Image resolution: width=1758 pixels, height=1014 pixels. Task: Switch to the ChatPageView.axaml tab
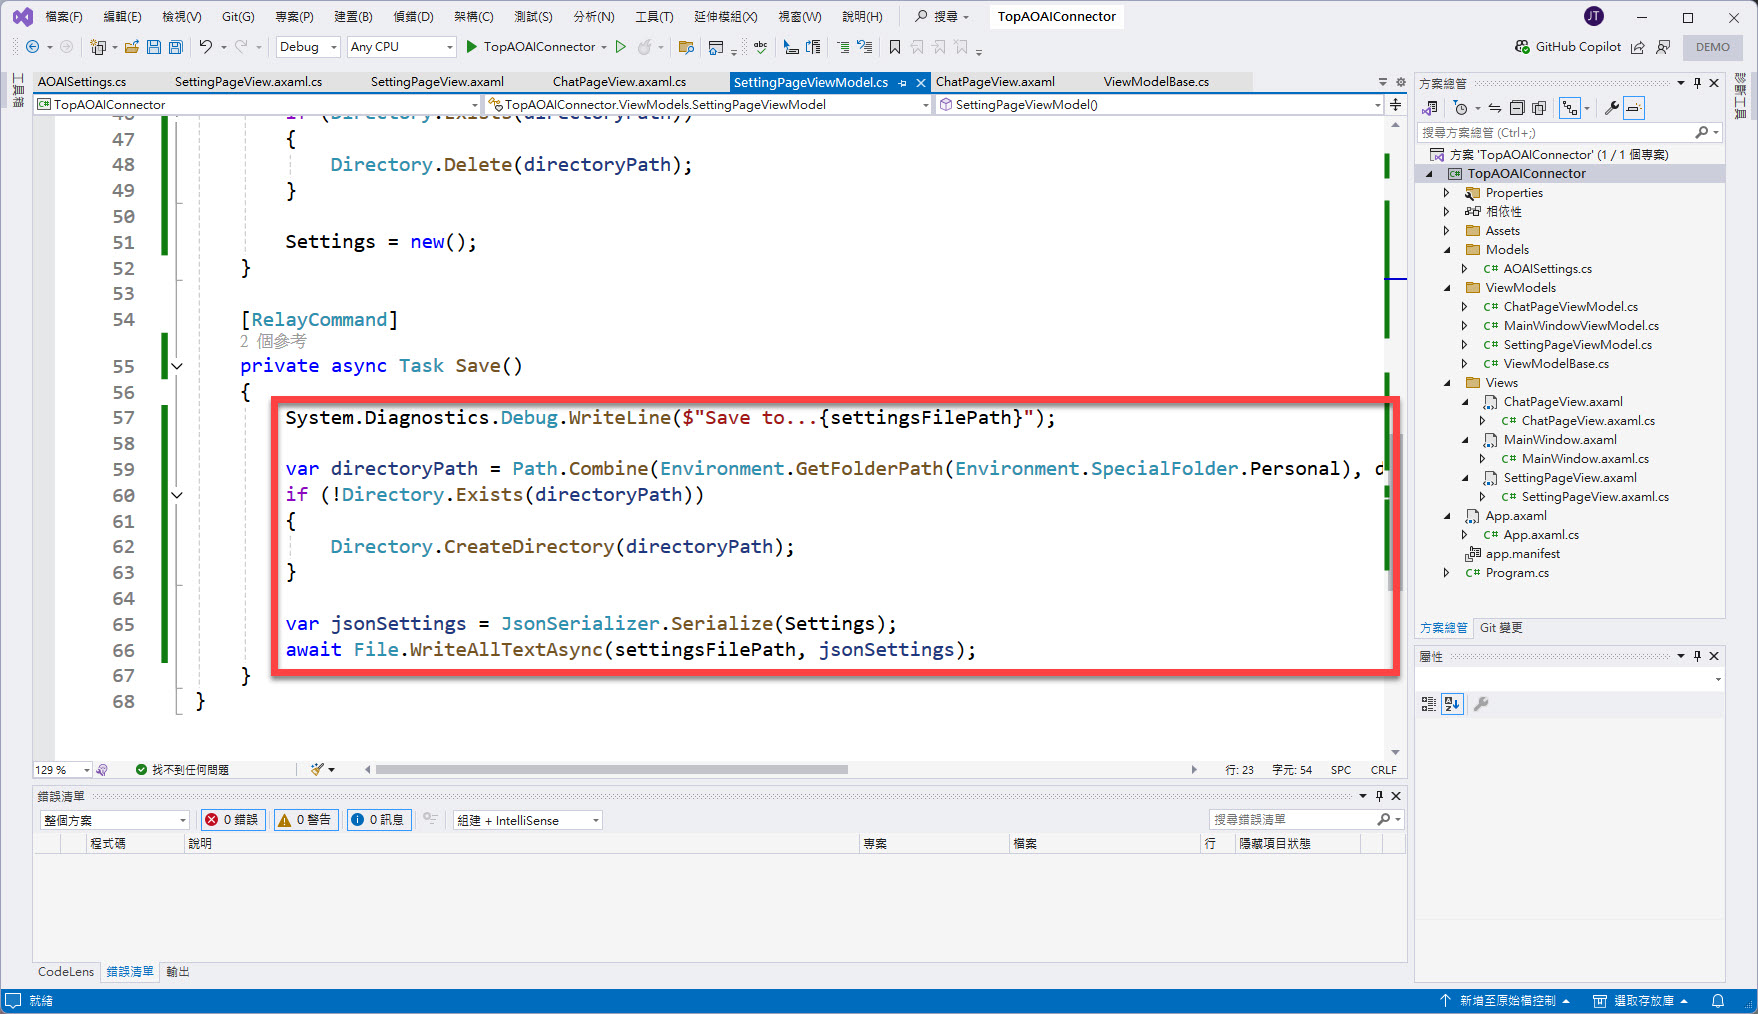click(x=995, y=82)
